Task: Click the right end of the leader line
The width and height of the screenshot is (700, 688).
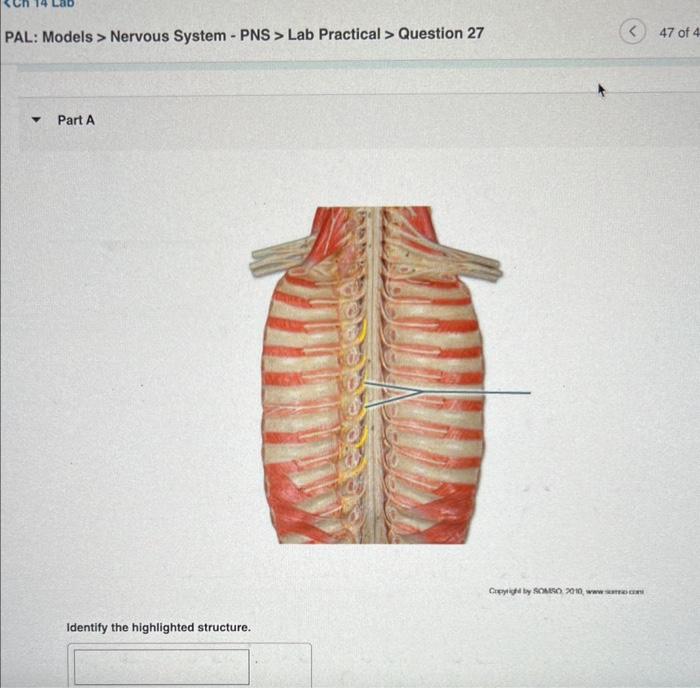Action: [x=529, y=393]
